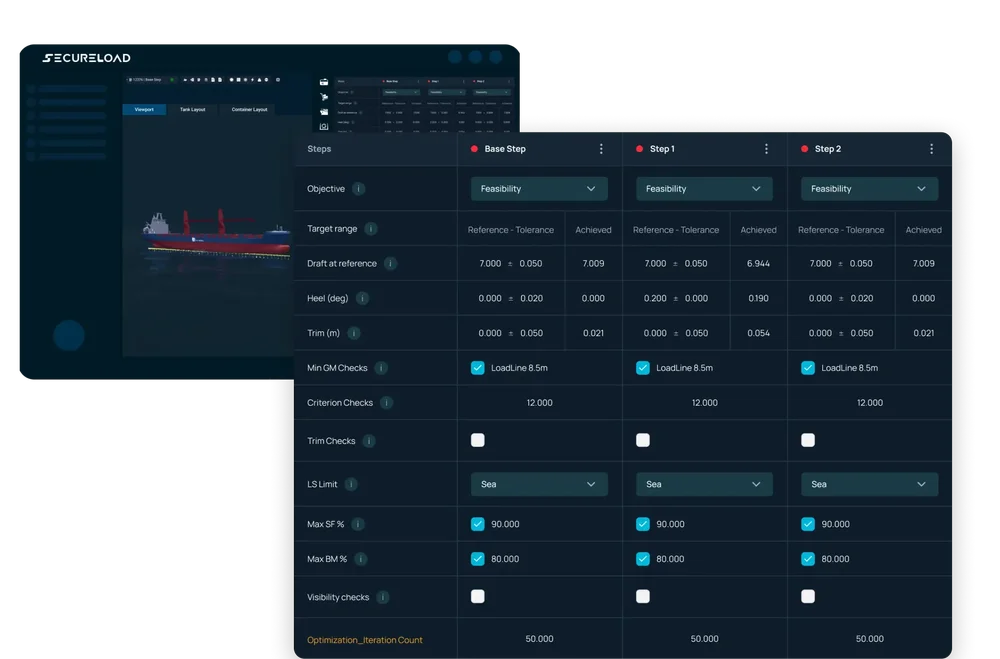Edit Step 1 heel reference 0.200

coord(655,298)
